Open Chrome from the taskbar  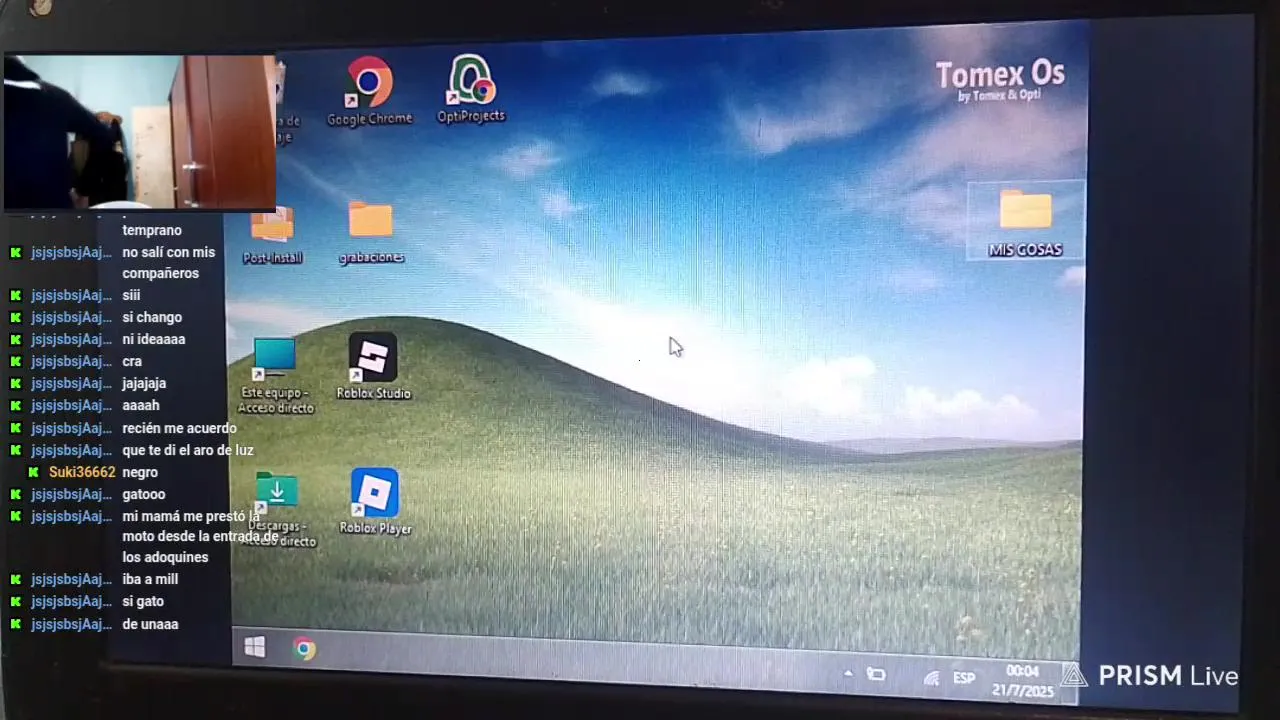(304, 649)
